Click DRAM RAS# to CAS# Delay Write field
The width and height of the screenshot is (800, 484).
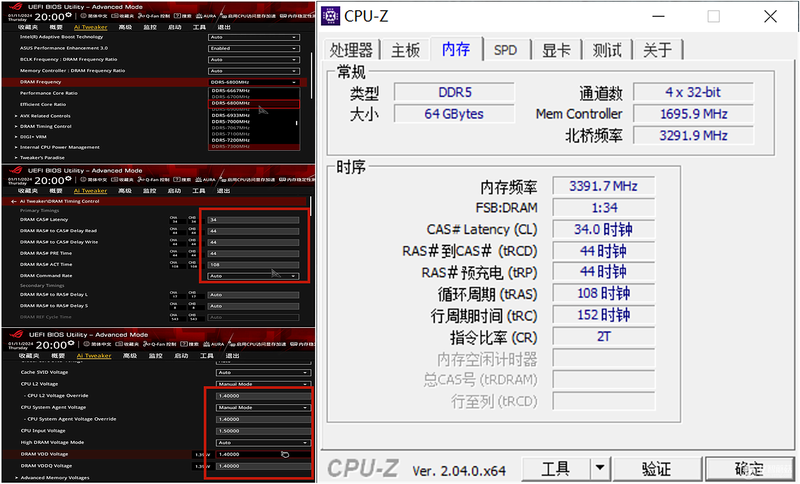pyautogui.click(x=254, y=242)
